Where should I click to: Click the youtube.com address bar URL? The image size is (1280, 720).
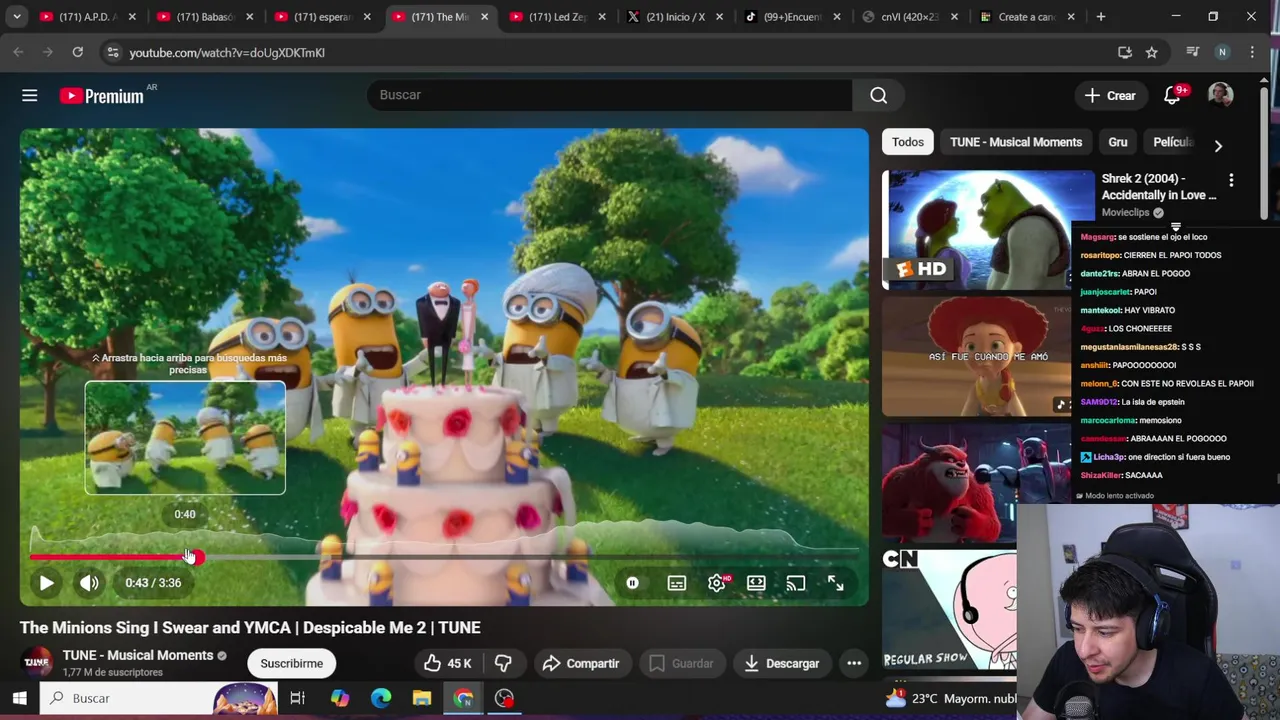click(x=227, y=52)
